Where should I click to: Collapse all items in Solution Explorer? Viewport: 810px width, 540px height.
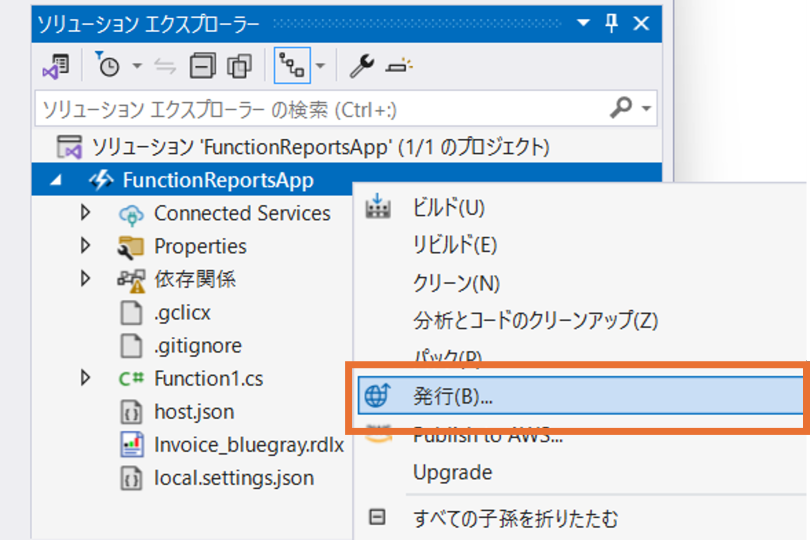pyautogui.click(x=202, y=66)
